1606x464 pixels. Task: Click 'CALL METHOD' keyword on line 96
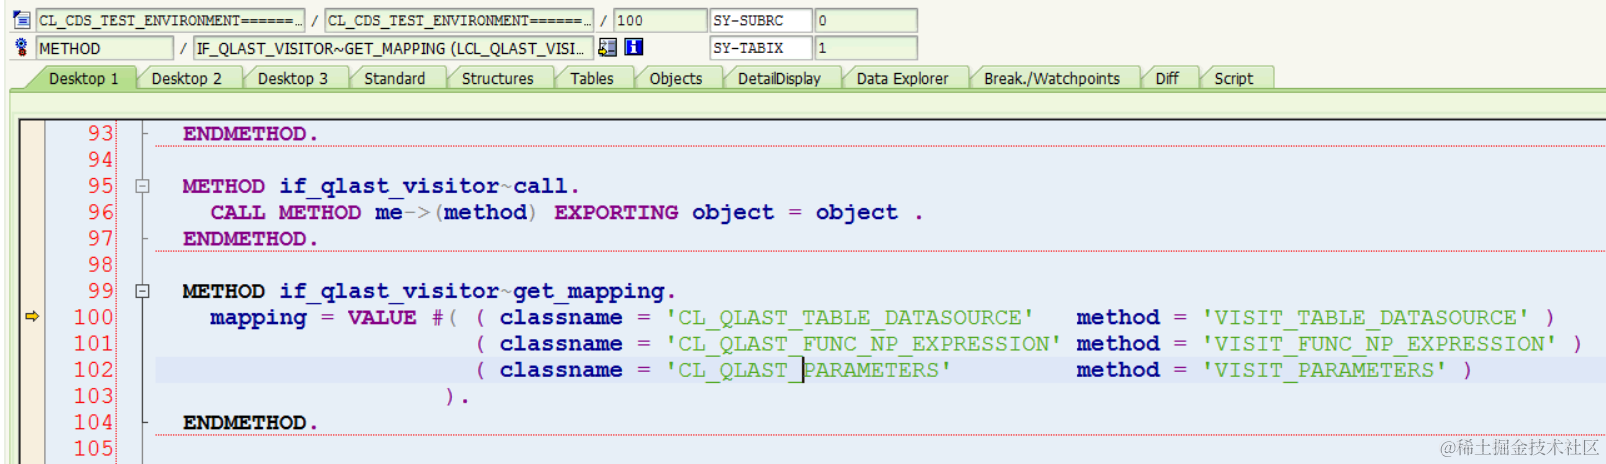pos(285,213)
